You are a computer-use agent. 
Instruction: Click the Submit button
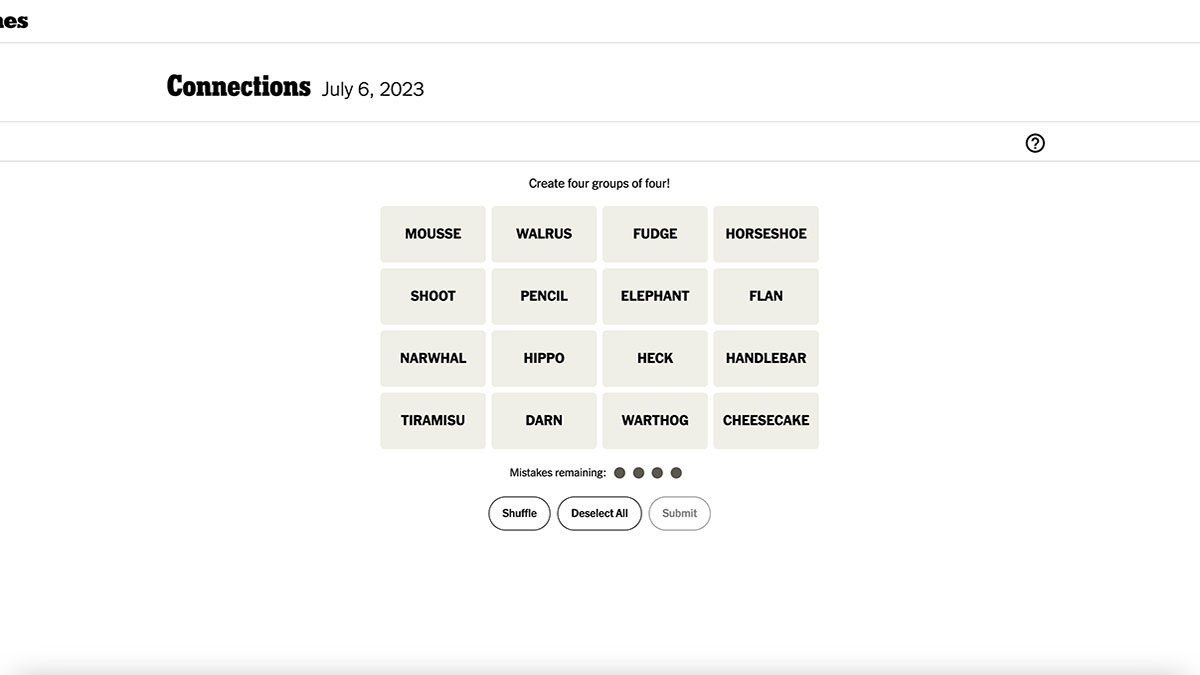click(x=679, y=513)
